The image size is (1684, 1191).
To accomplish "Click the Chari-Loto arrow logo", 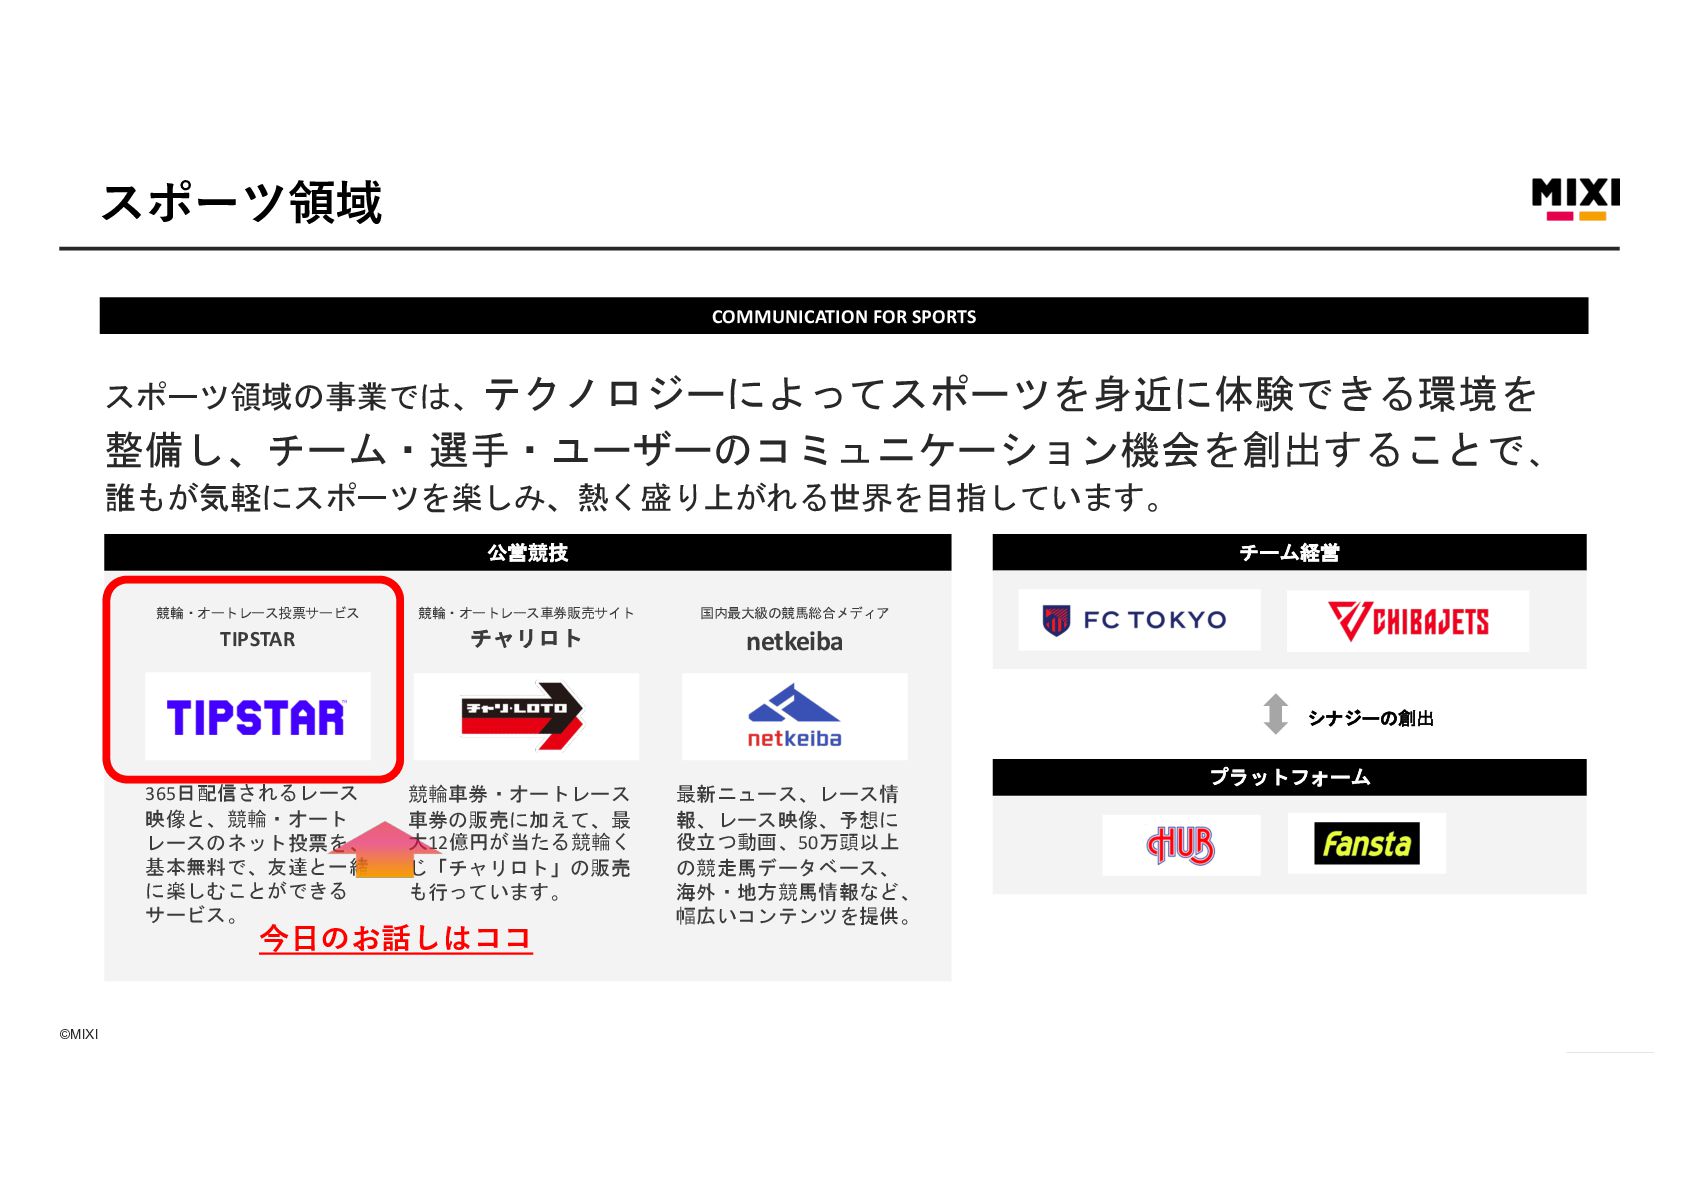I will (x=523, y=715).
